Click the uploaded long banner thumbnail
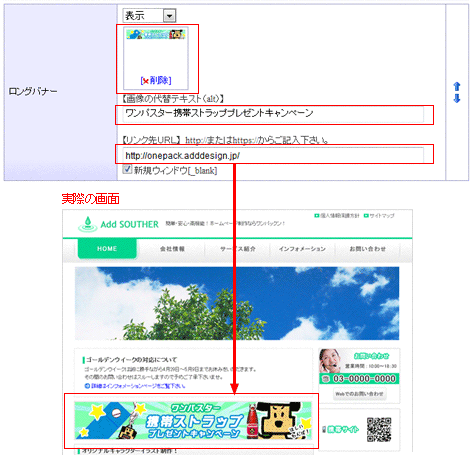This screenshot has width=476, height=461. coord(156,34)
